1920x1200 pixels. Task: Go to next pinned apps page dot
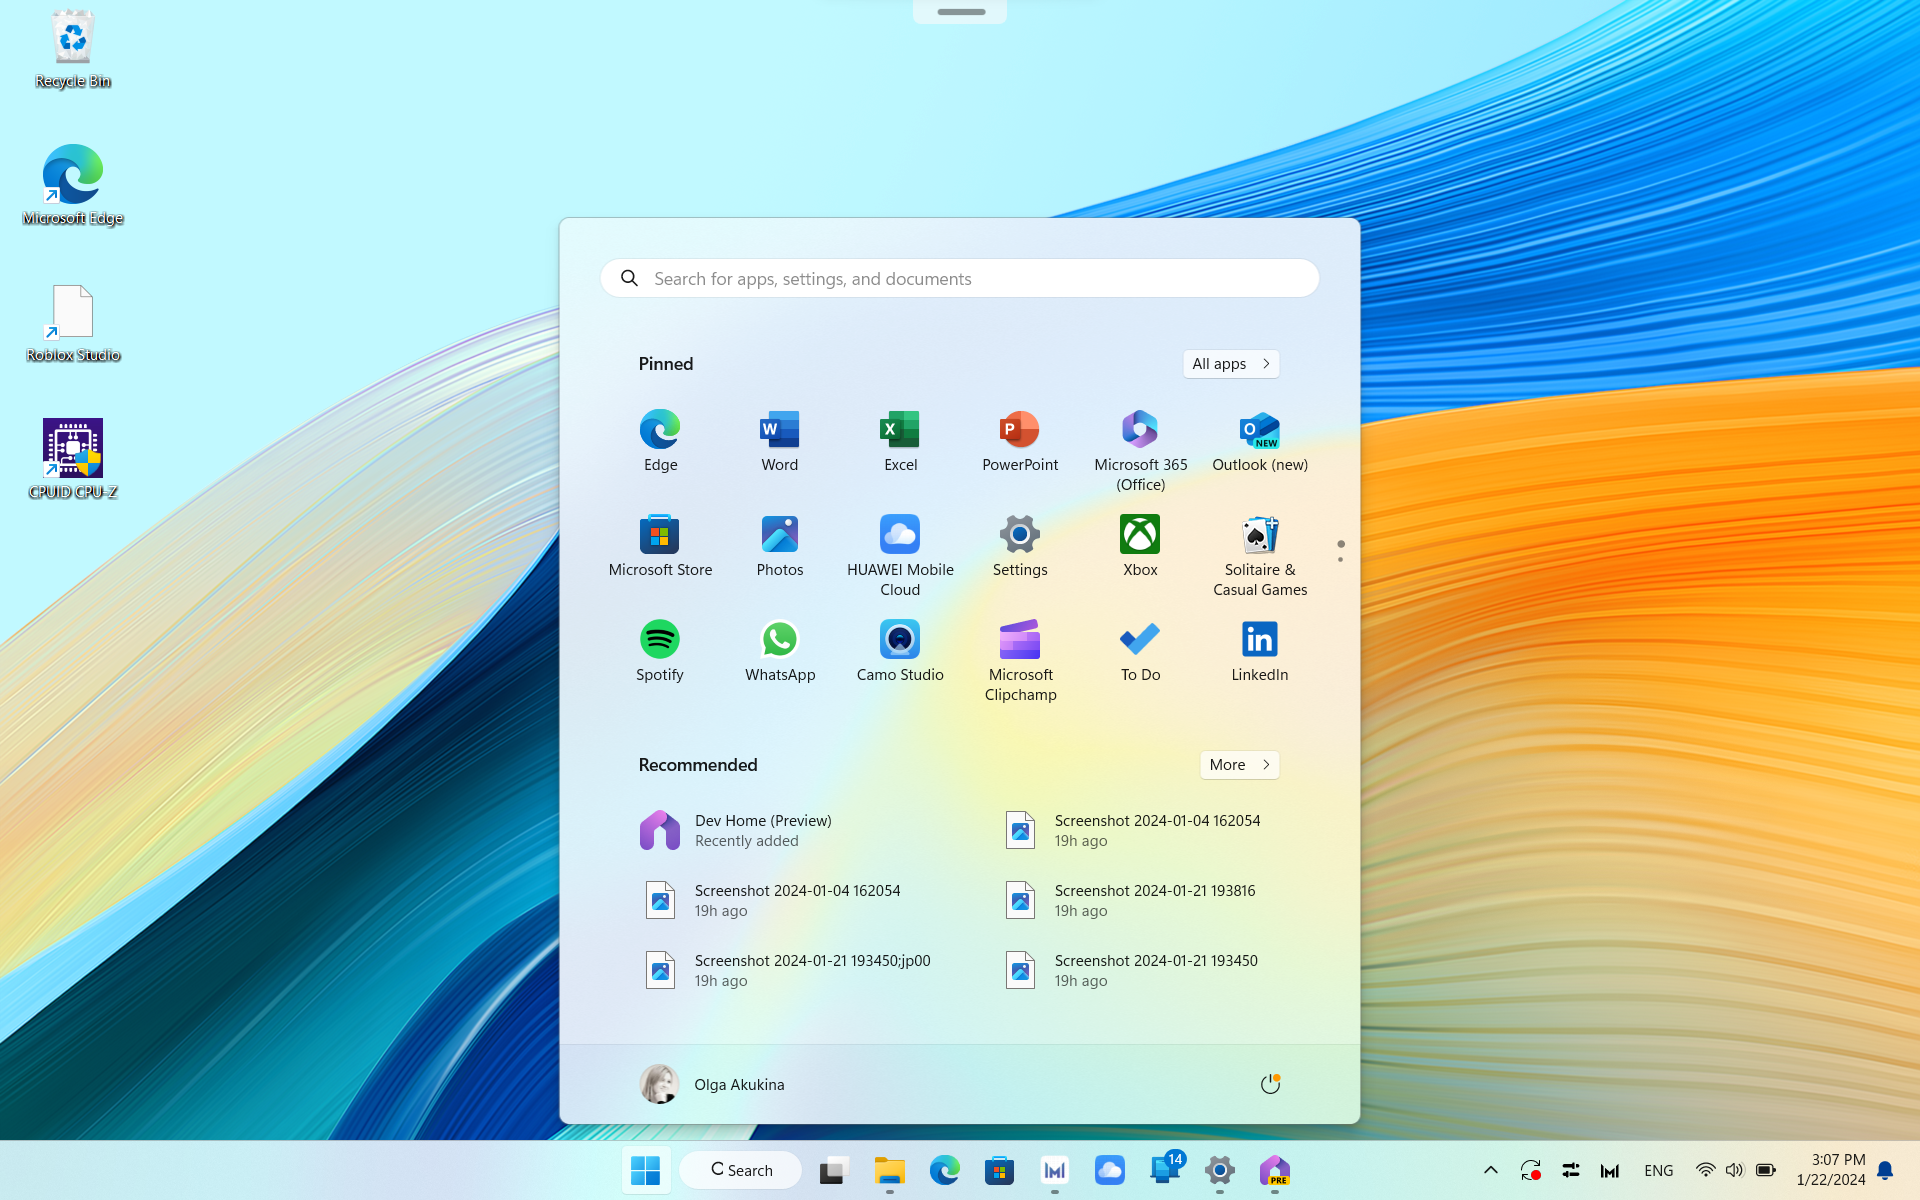click(x=1341, y=560)
